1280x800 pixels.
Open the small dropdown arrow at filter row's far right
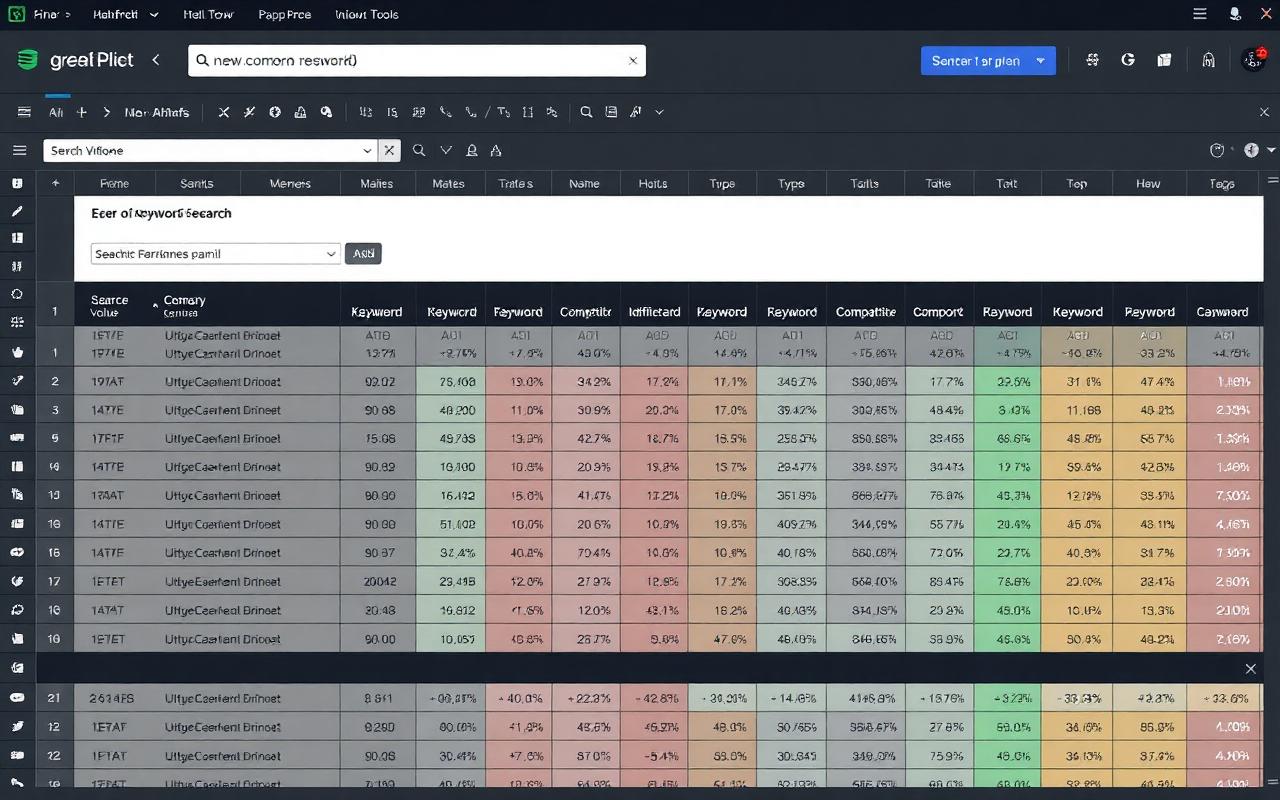coord(1271,150)
